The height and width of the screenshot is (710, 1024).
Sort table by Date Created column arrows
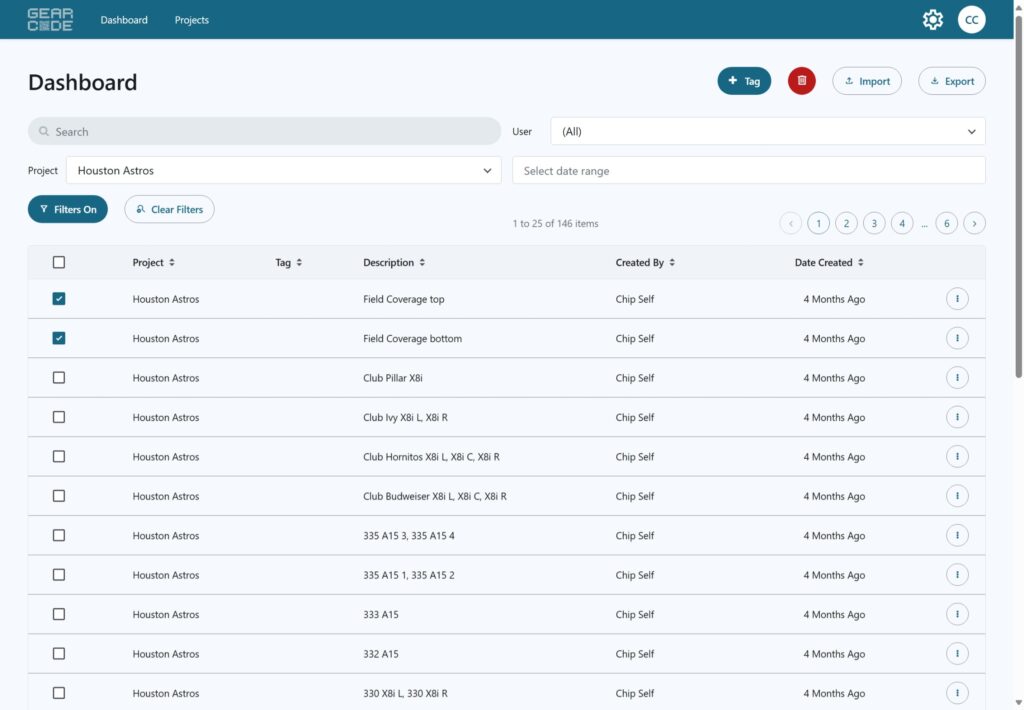pos(861,263)
